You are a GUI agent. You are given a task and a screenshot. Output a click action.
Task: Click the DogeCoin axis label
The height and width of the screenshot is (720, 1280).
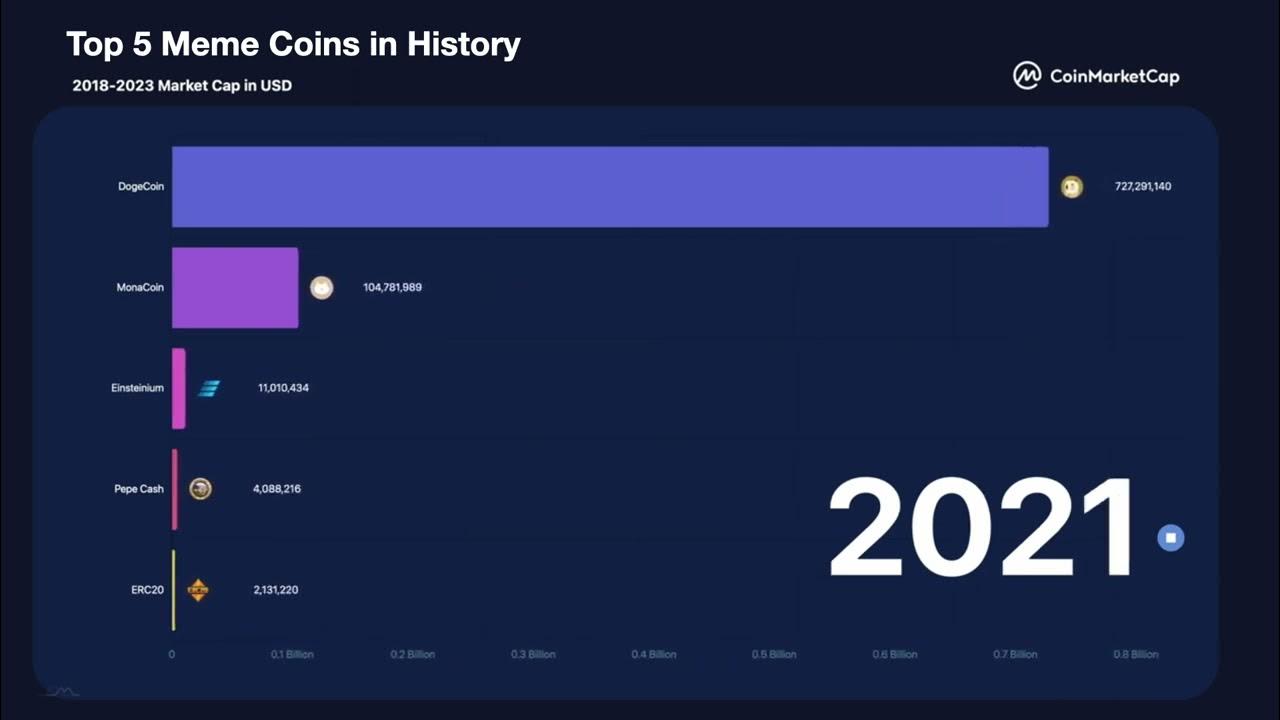(x=141, y=187)
